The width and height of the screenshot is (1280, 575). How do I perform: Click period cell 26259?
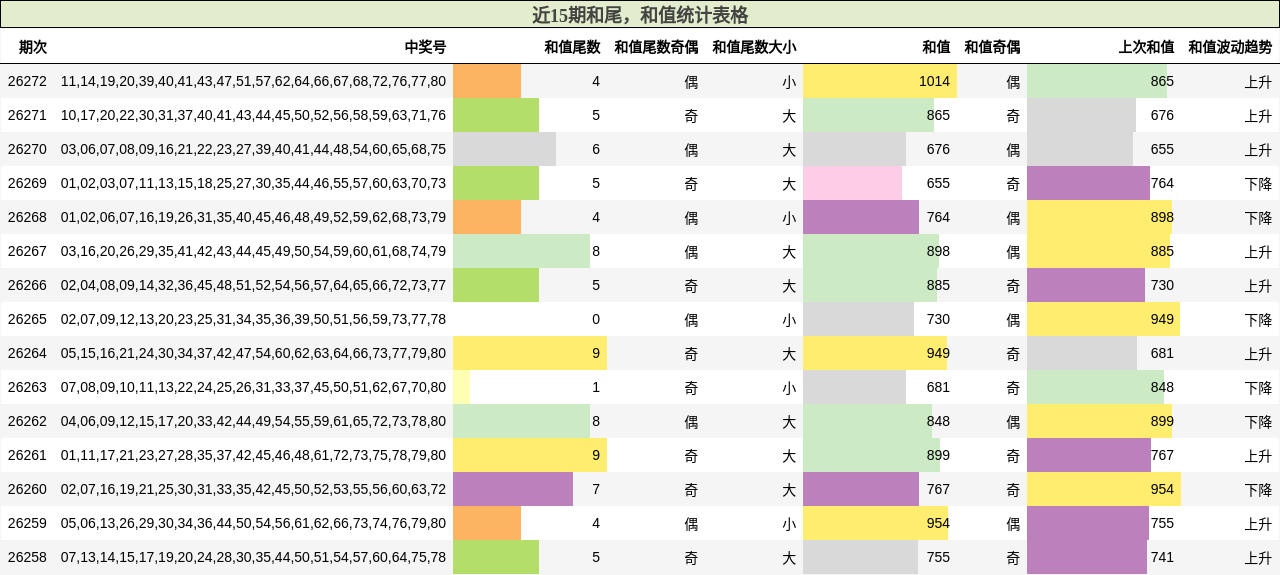point(27,523)
